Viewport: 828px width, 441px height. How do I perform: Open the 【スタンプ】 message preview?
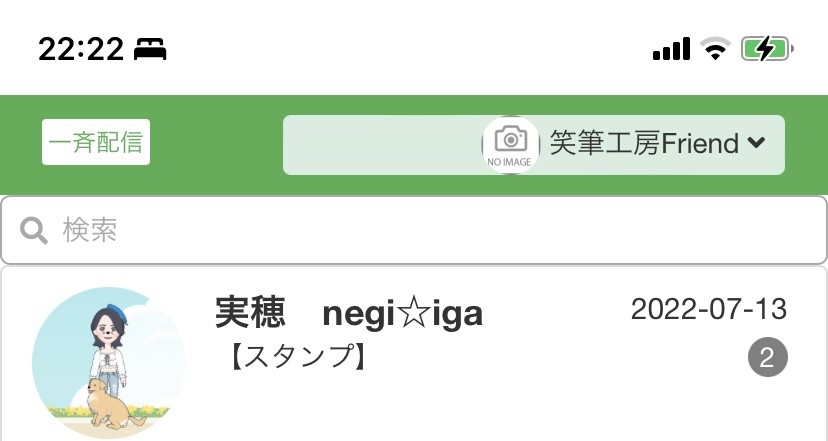coord(298,356)
